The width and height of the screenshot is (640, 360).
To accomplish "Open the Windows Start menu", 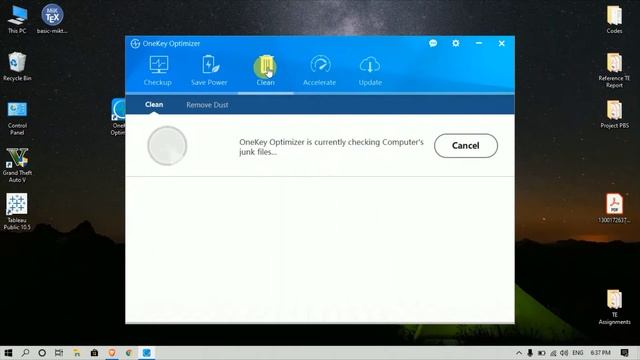I will [x=8, y=353].
